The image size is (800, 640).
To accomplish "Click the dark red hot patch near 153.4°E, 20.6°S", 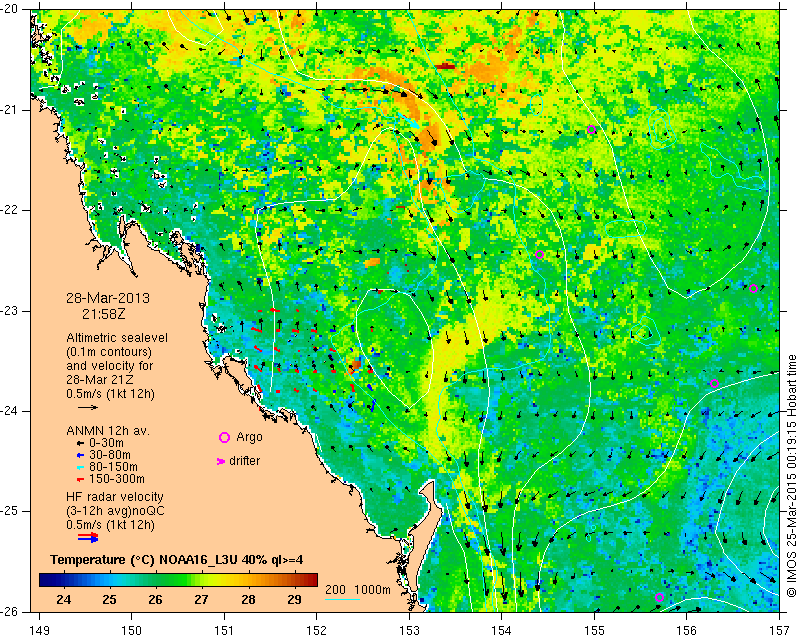I will coord(447,66).
